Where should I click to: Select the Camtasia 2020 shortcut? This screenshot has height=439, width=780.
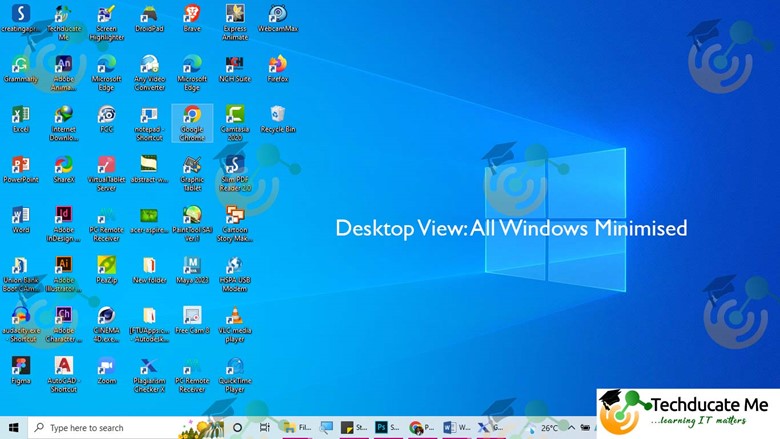click(235, 117)
